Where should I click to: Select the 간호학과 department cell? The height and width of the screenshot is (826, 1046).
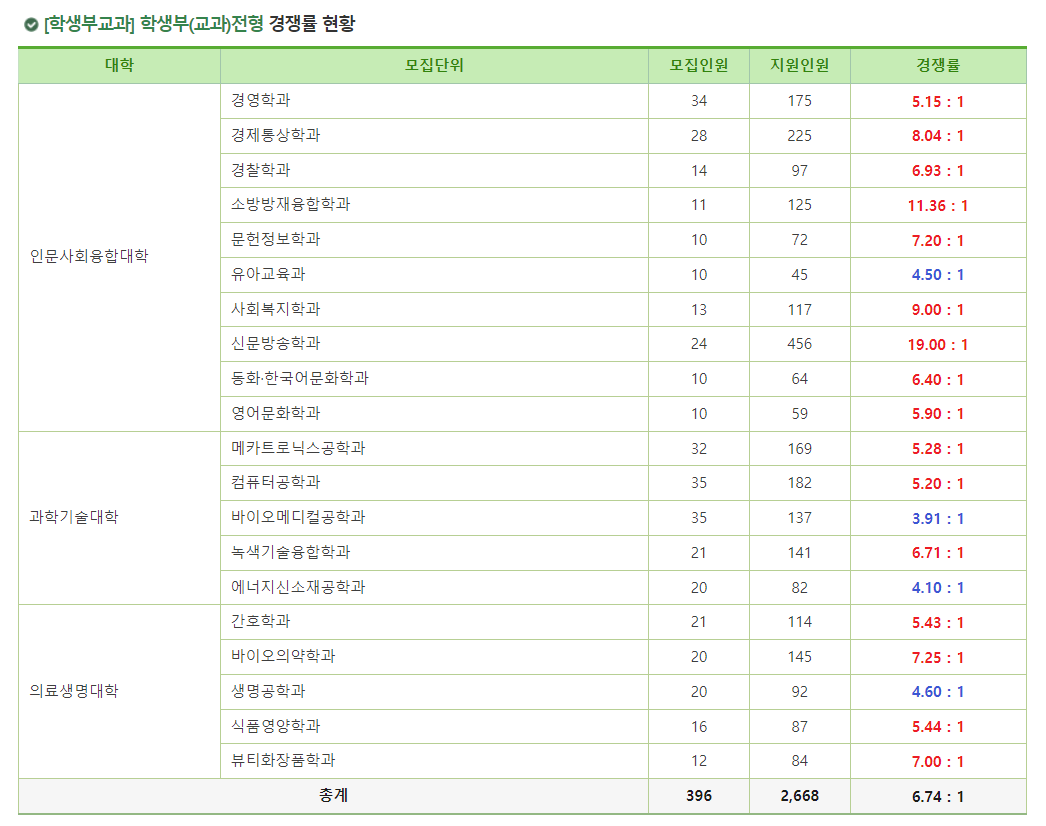coord(249,622)
